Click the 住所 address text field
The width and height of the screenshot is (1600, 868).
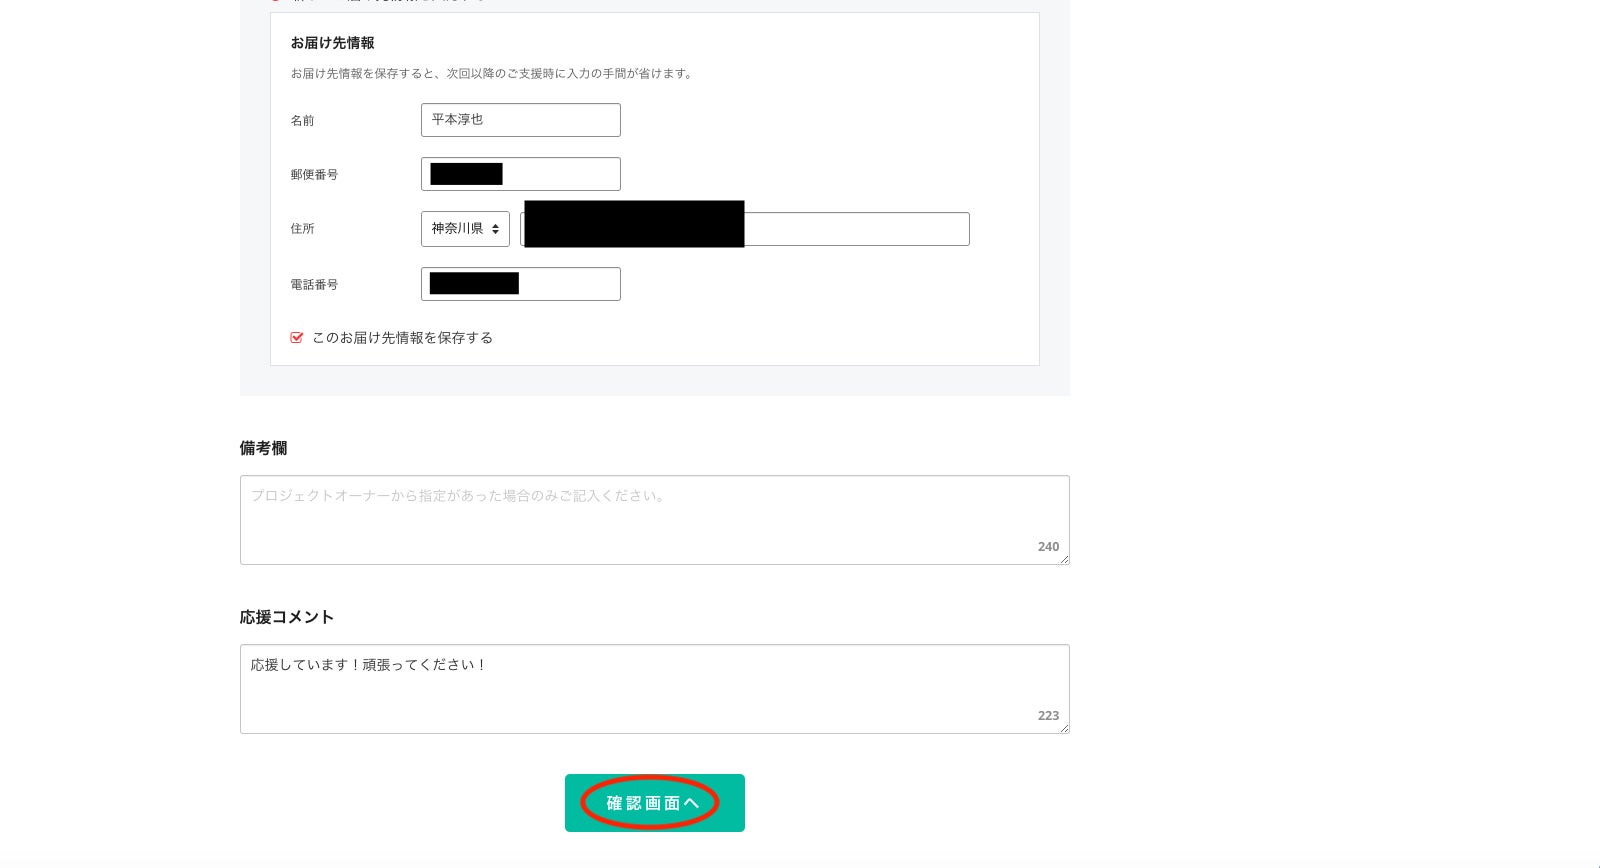pyautogui.click(x=856, y=229)
